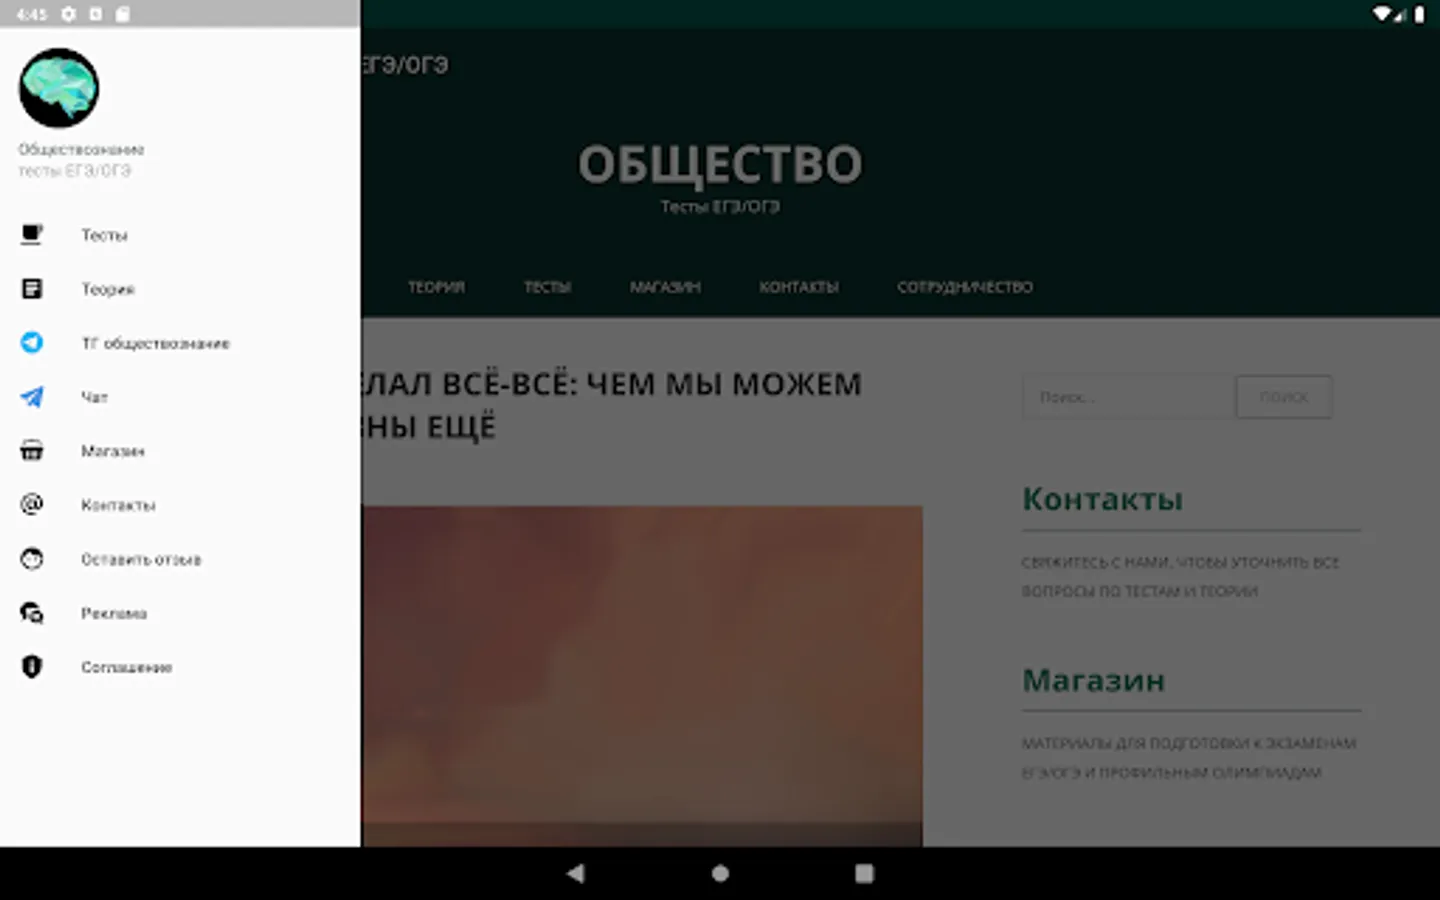Click the Тесты ЕГЭ/ОГЭ site tagline
This screenshot has width=1440, height=900.
[720, 206]
